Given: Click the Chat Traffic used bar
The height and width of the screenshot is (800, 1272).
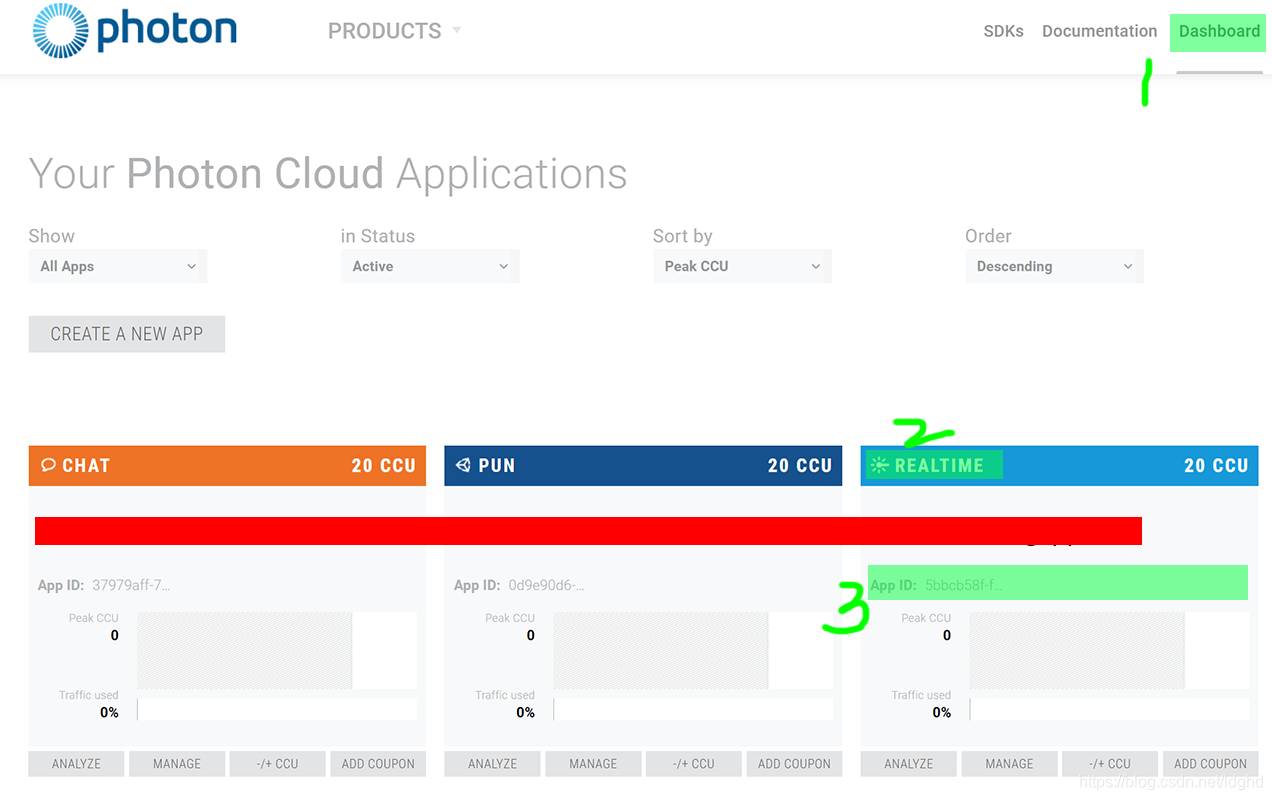Looking at the screenshot, I should 277,709.
